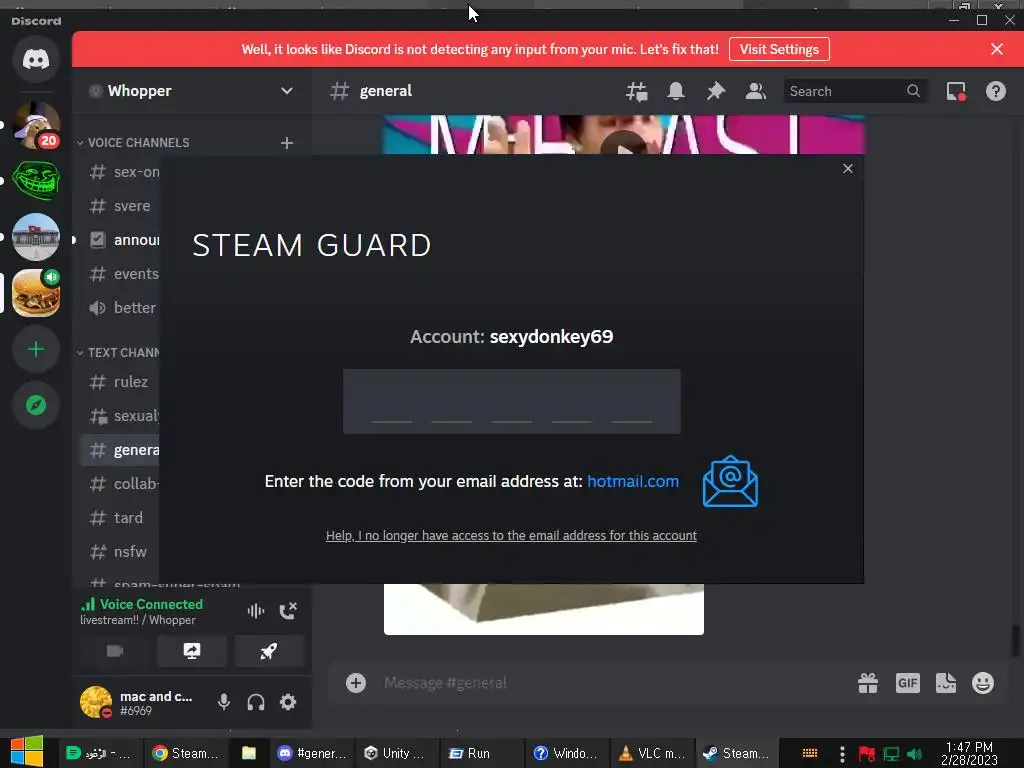1024x768 pixels.
Task: Turn on camera button
Action: 115,651
